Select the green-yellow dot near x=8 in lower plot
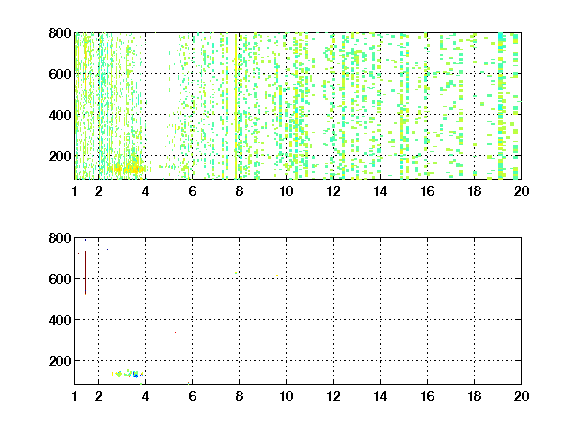The image size is (576, 432). point(236,273)
